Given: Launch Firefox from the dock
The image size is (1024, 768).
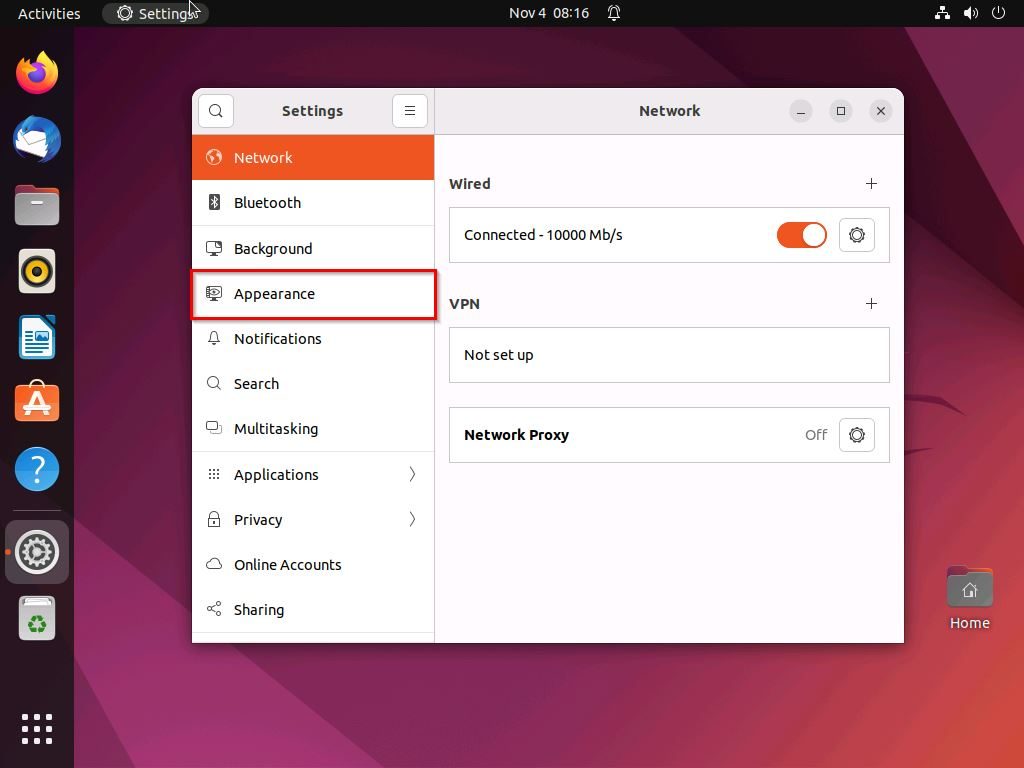Looking at the screenshot, I should (x=36, y=71).
